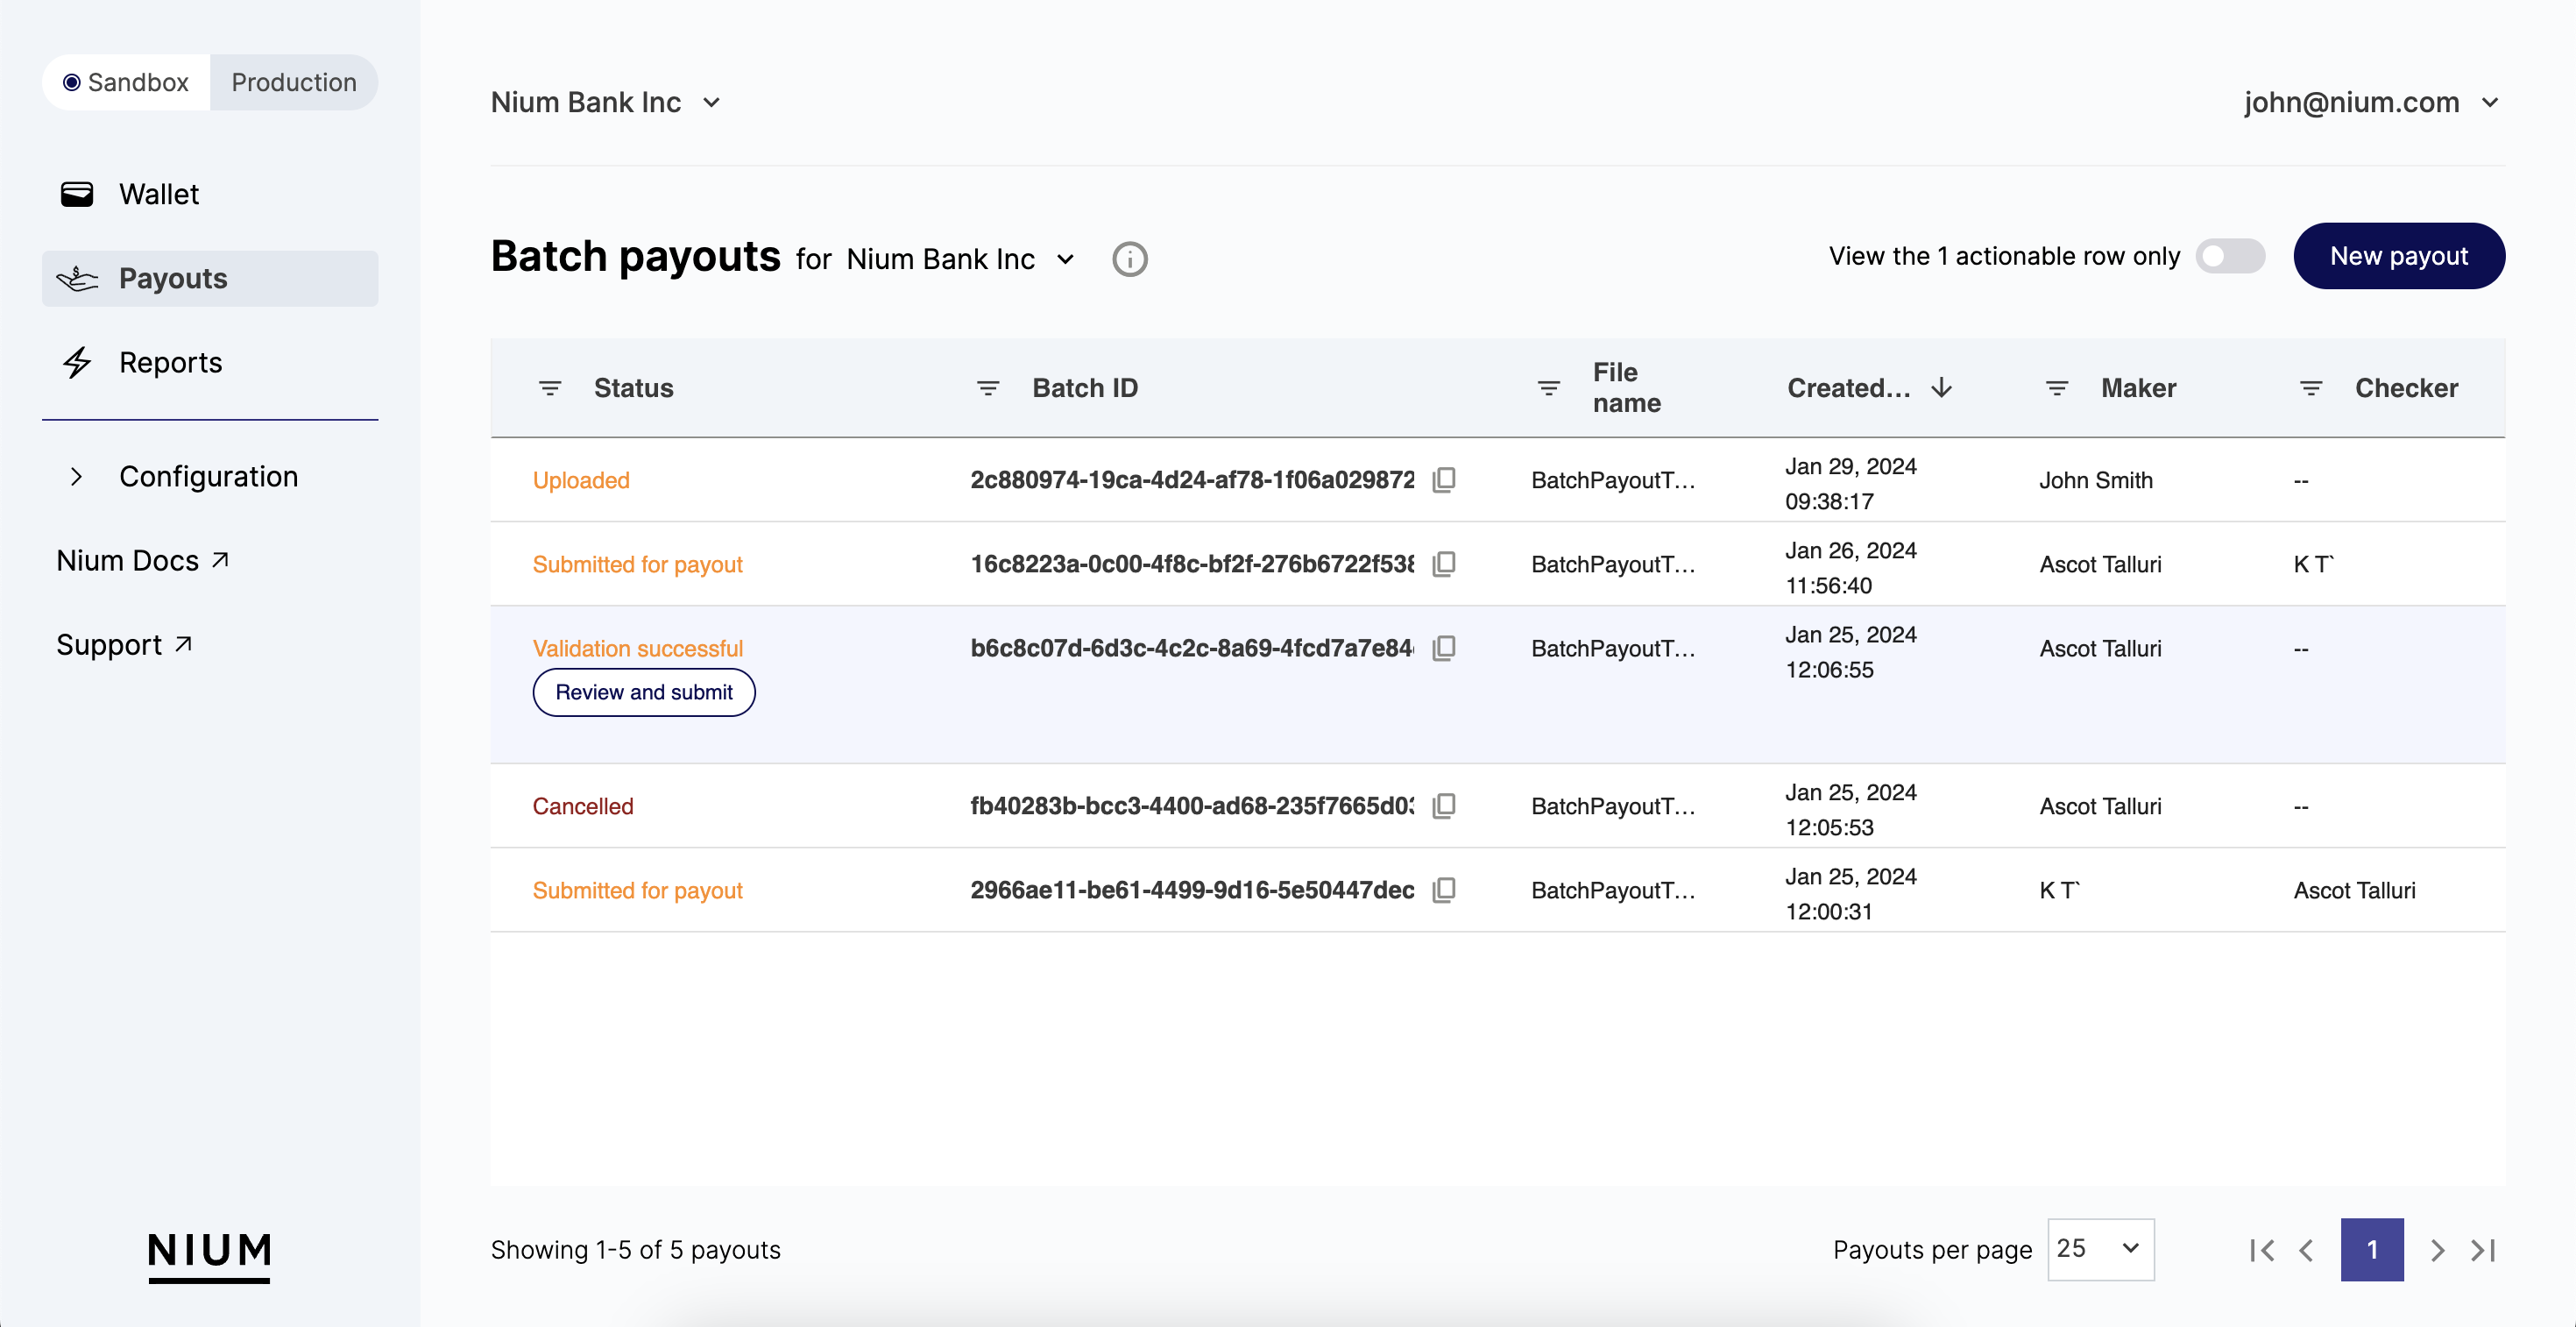The image size is (2576, 1327).
Task: Open Reports via the lightning bolt icon
Action: (x=78, y=362)
